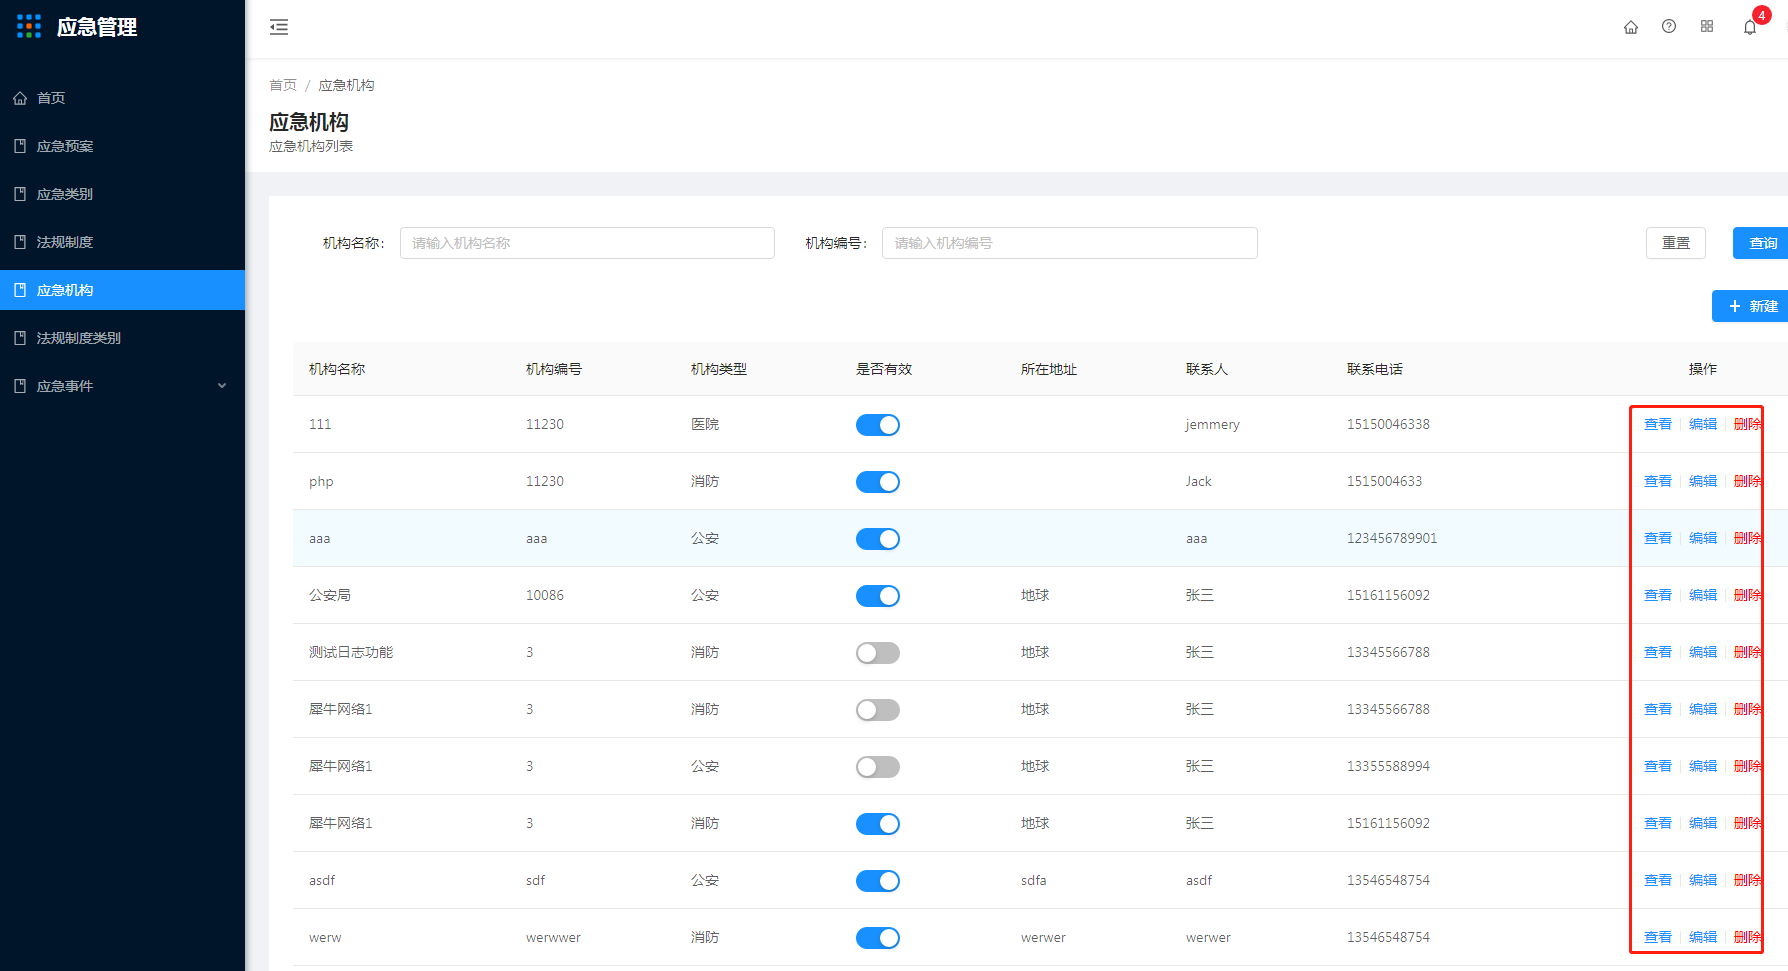1788x971 pixels.
Task: Toggle the switch for werw row
Action: pyautogui.click(x=878, y=938)
